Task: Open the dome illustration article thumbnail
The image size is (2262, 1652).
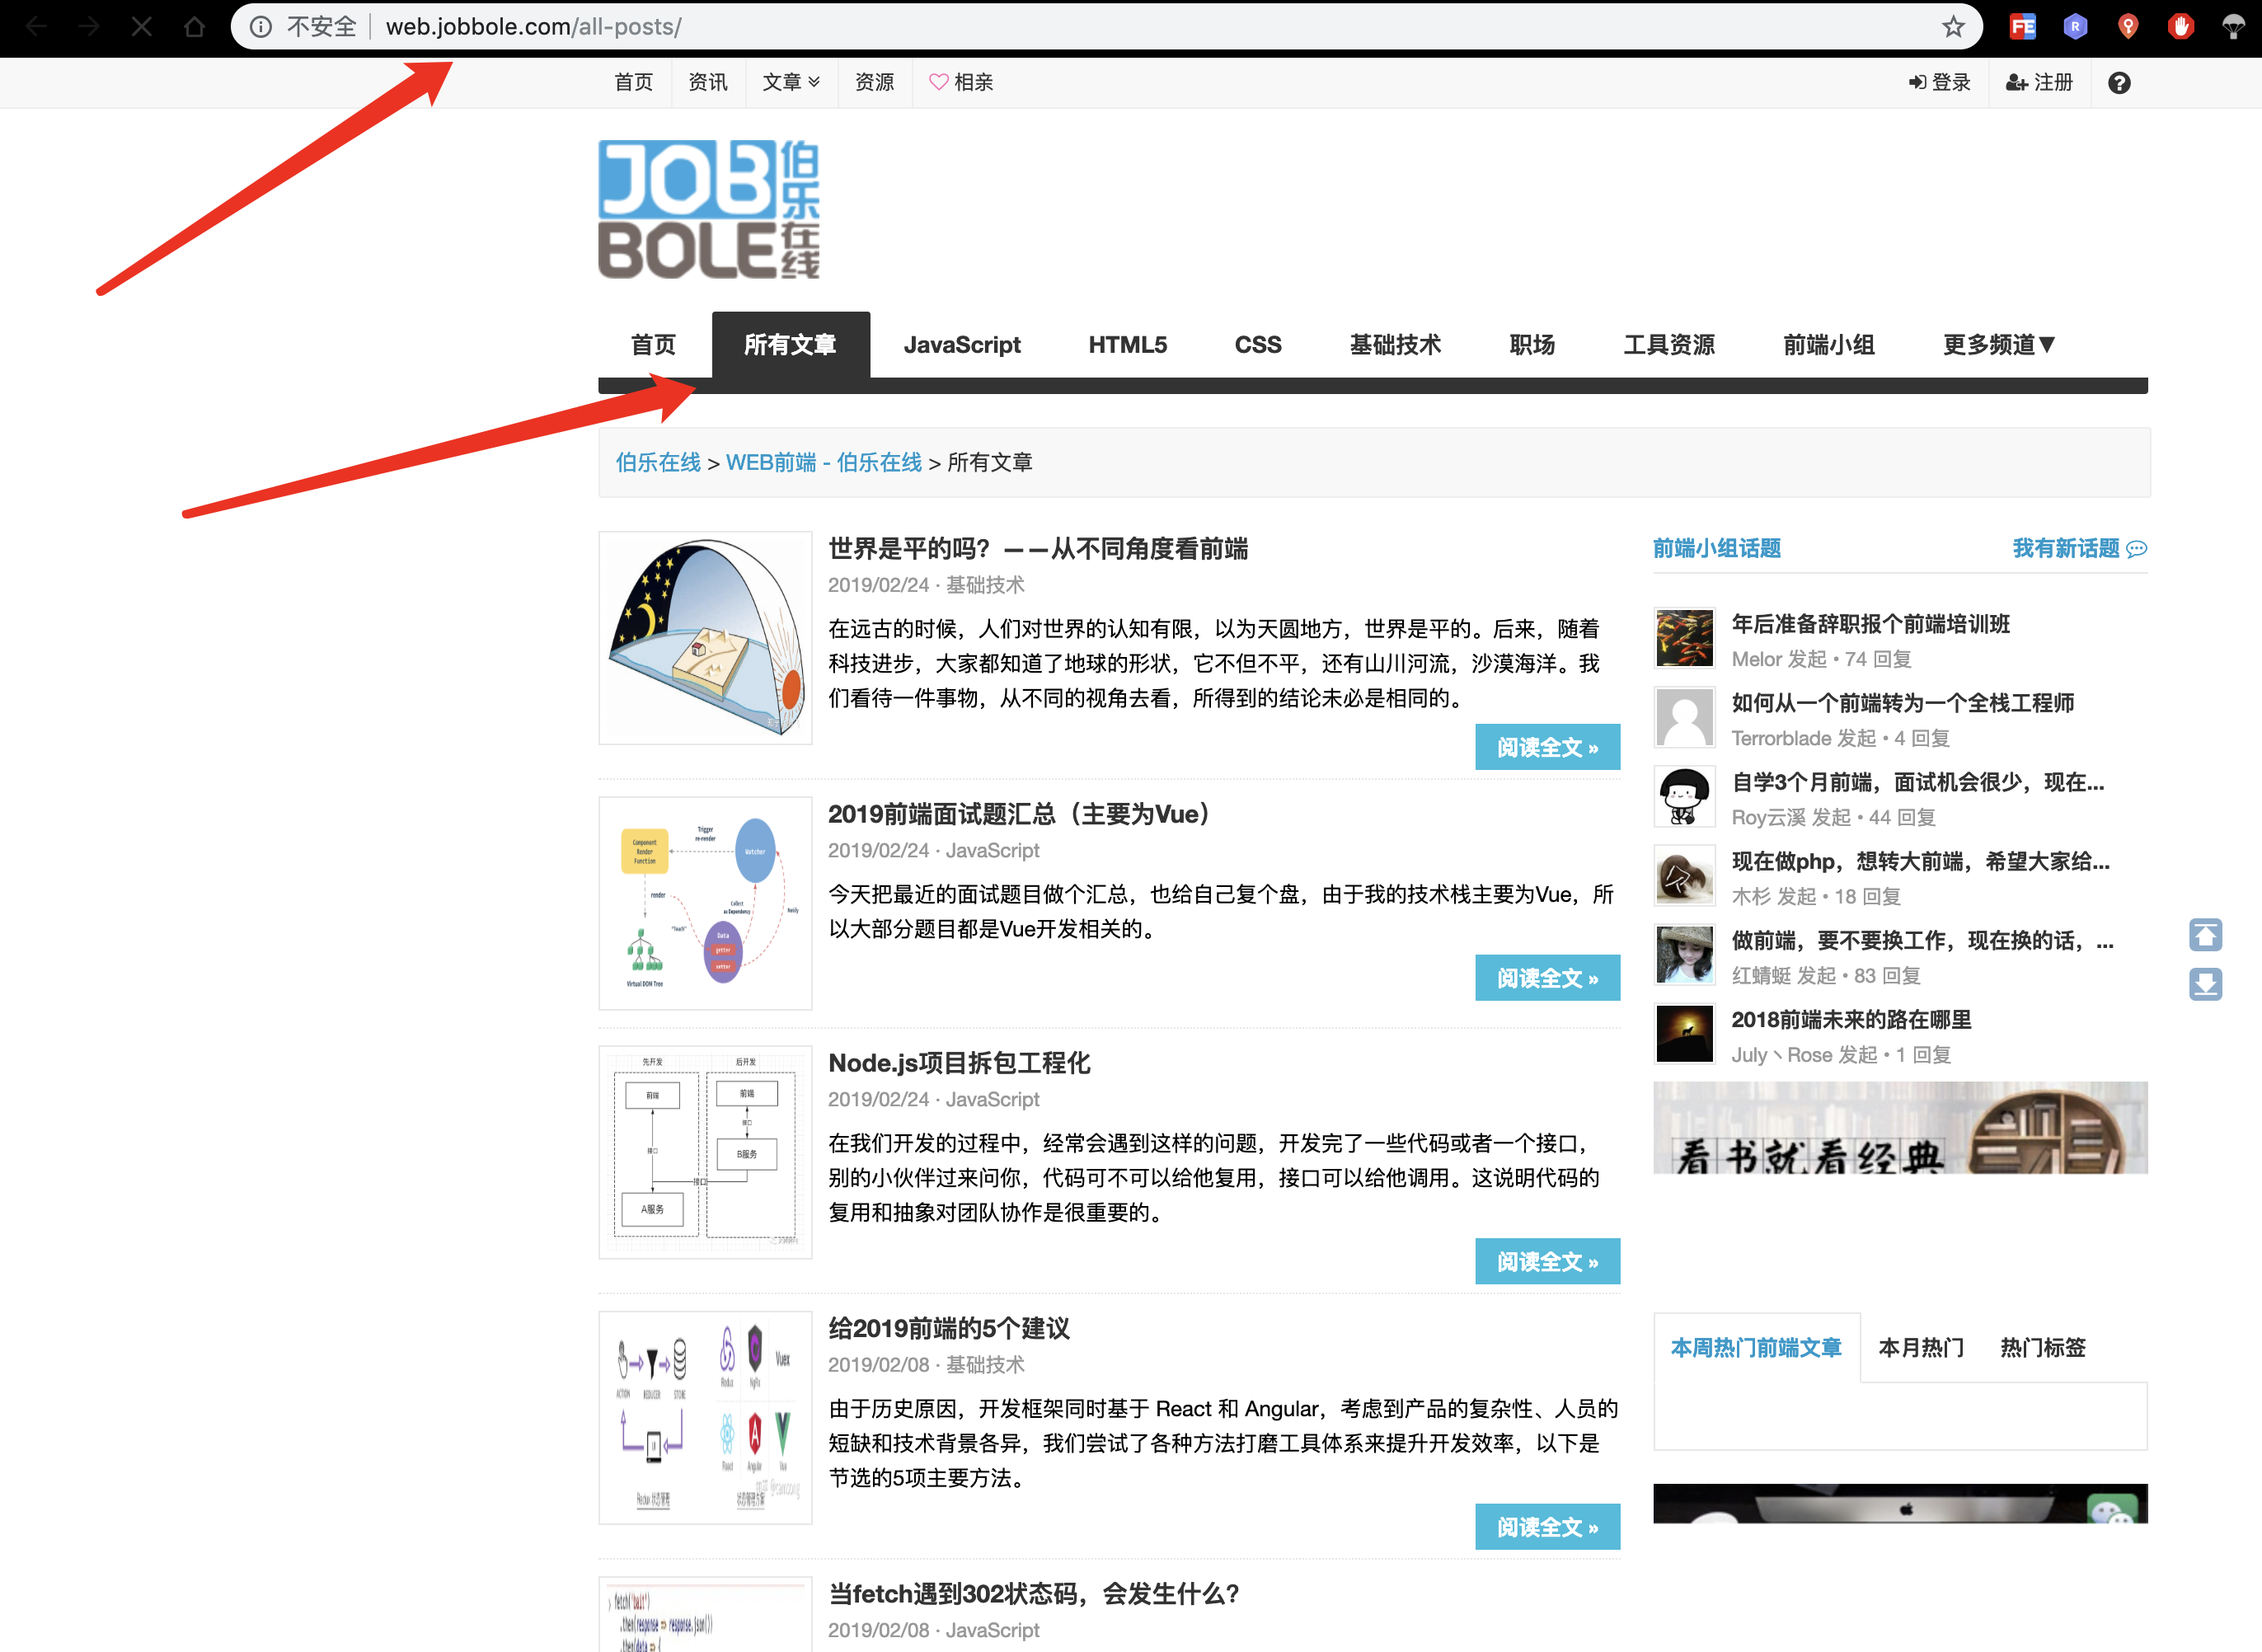Action: pyautogui.click(x=705, y=638)
